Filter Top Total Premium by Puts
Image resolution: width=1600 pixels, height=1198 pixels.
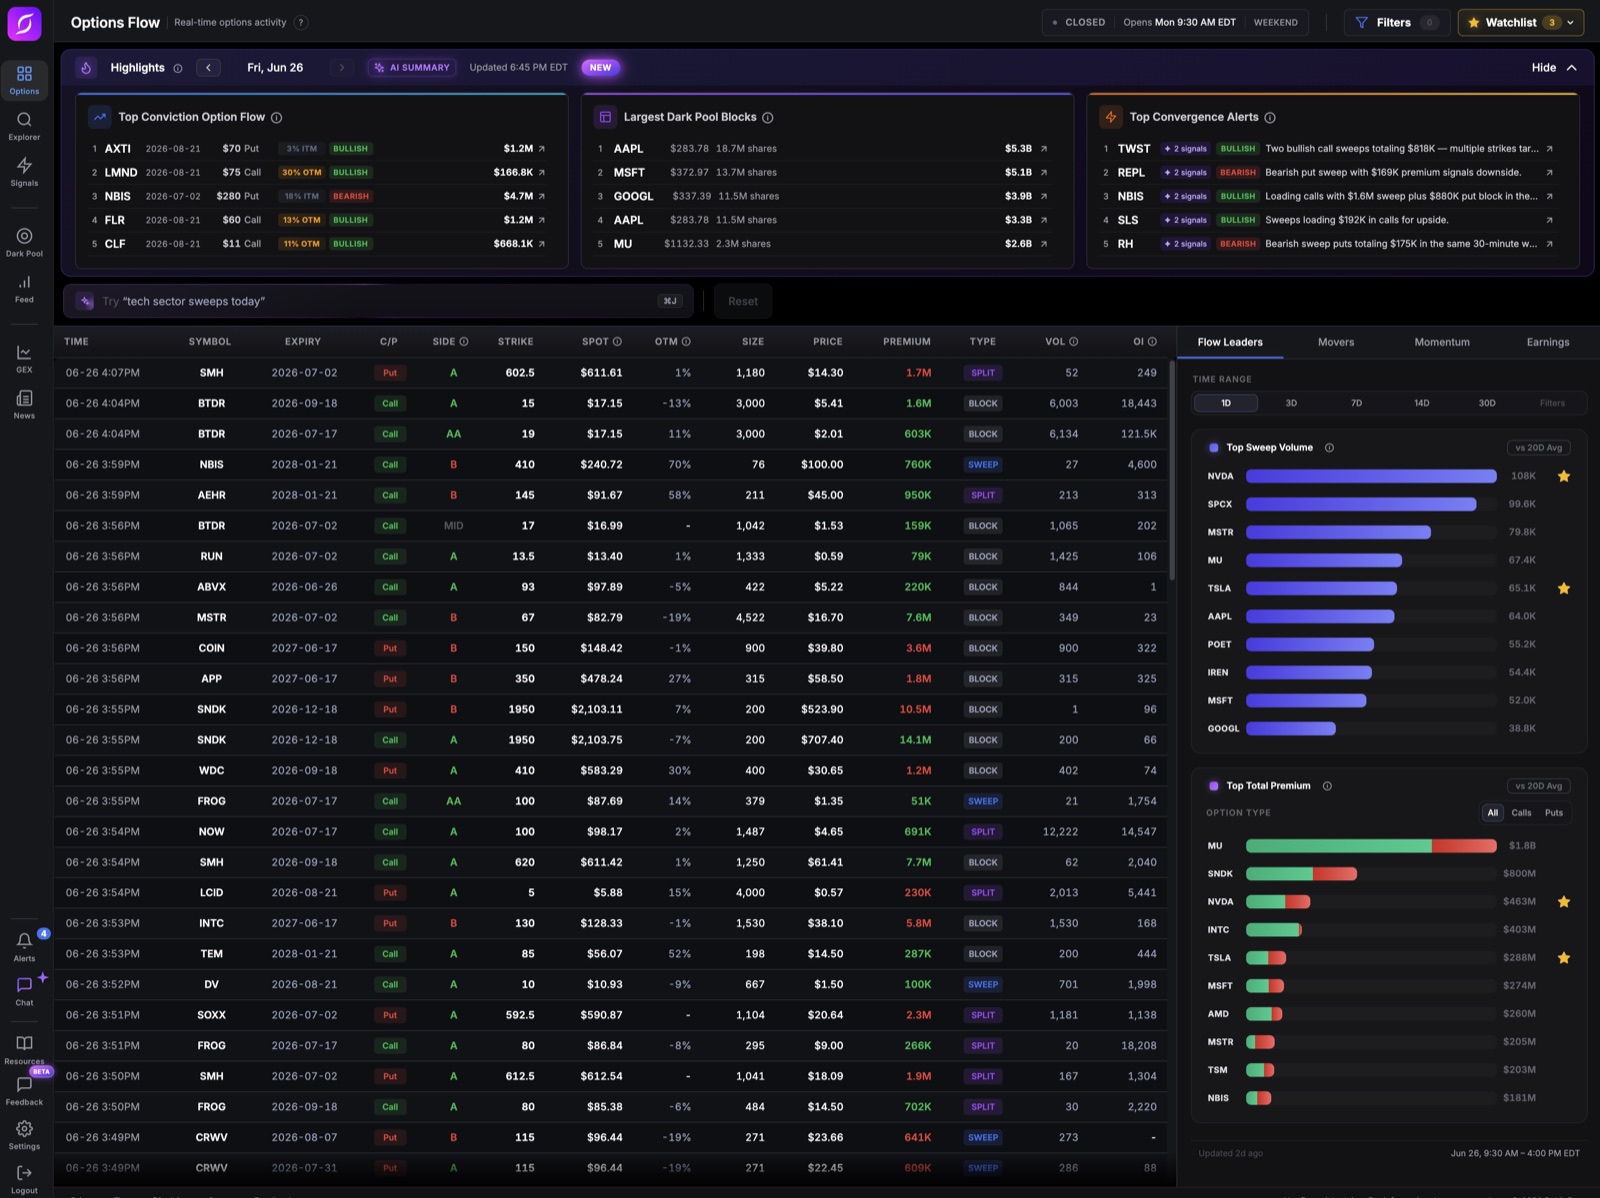pos(1554,813)
